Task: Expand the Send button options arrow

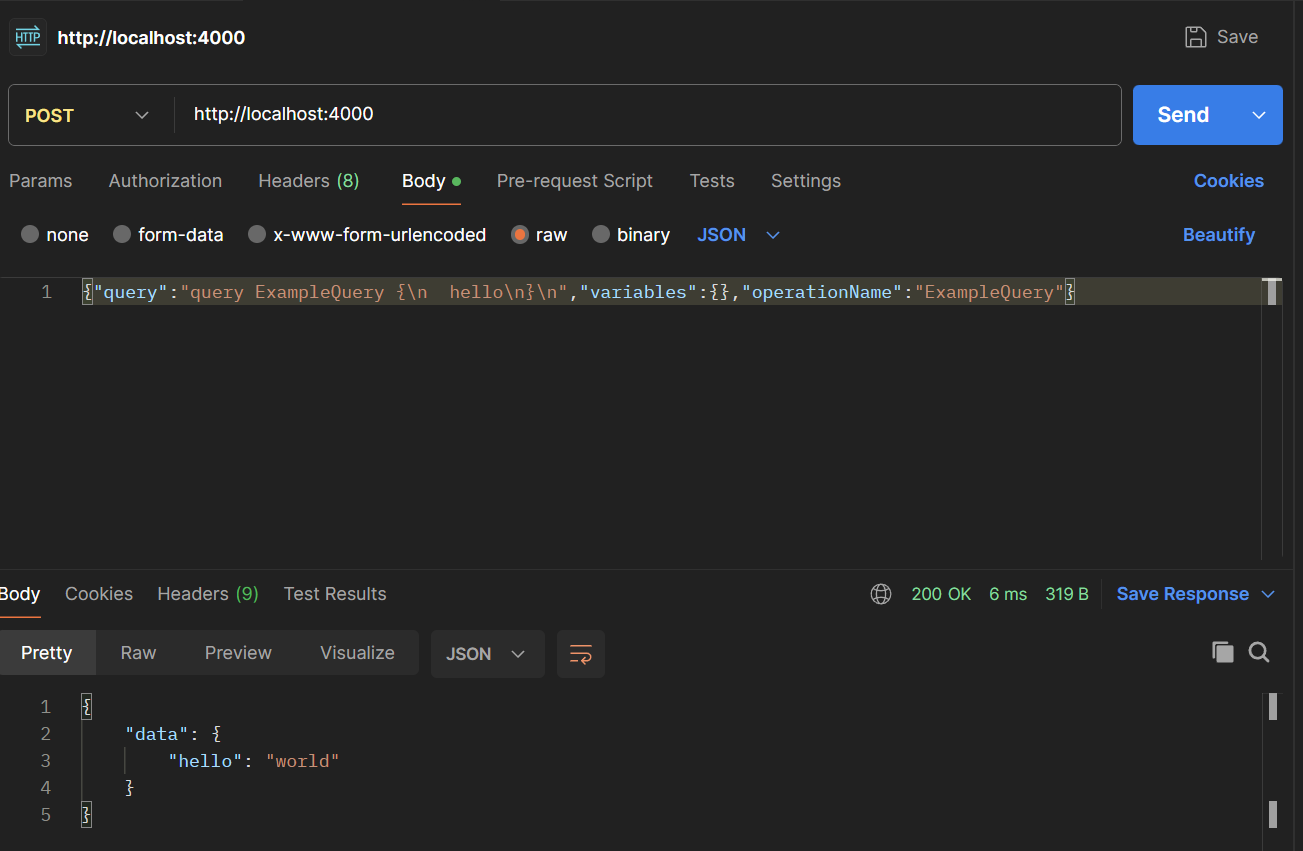Action: pyautogui.click(x=1259, y=115)
